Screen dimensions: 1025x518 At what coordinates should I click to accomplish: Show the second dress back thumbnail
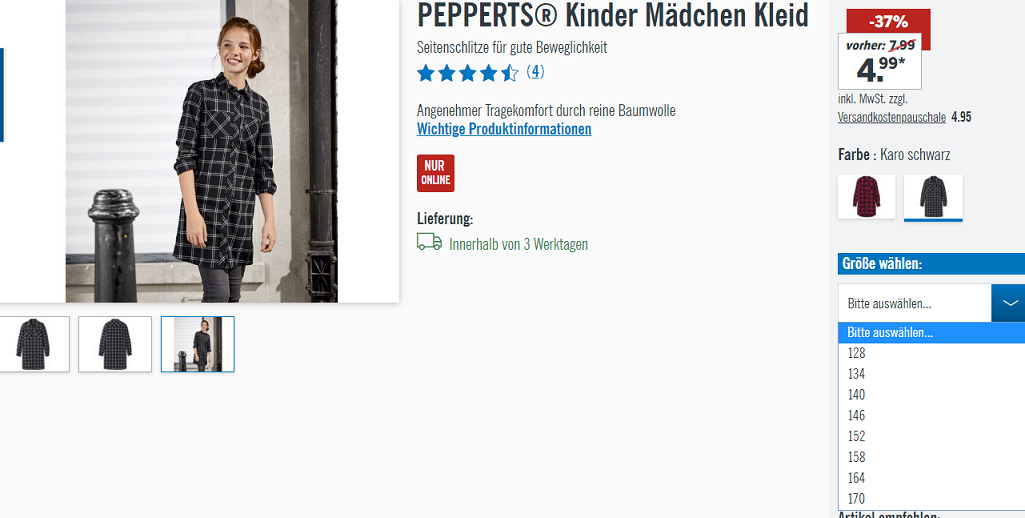[115, 344]
